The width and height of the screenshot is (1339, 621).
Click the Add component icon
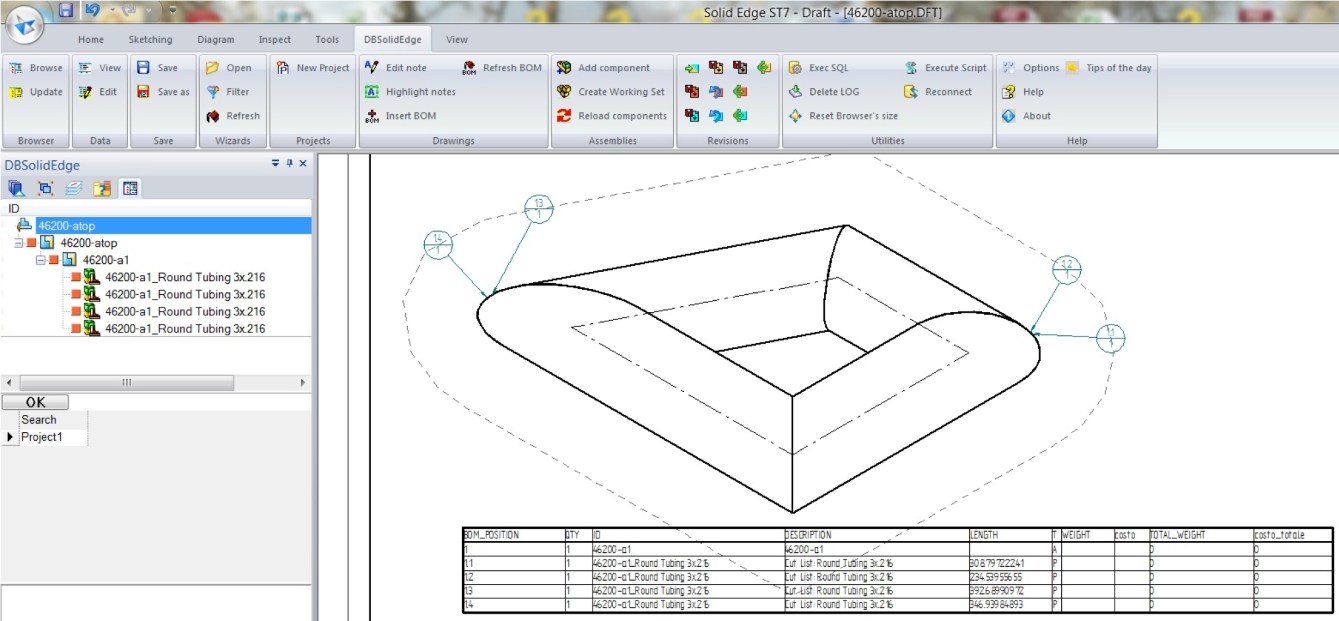(564, 68)
